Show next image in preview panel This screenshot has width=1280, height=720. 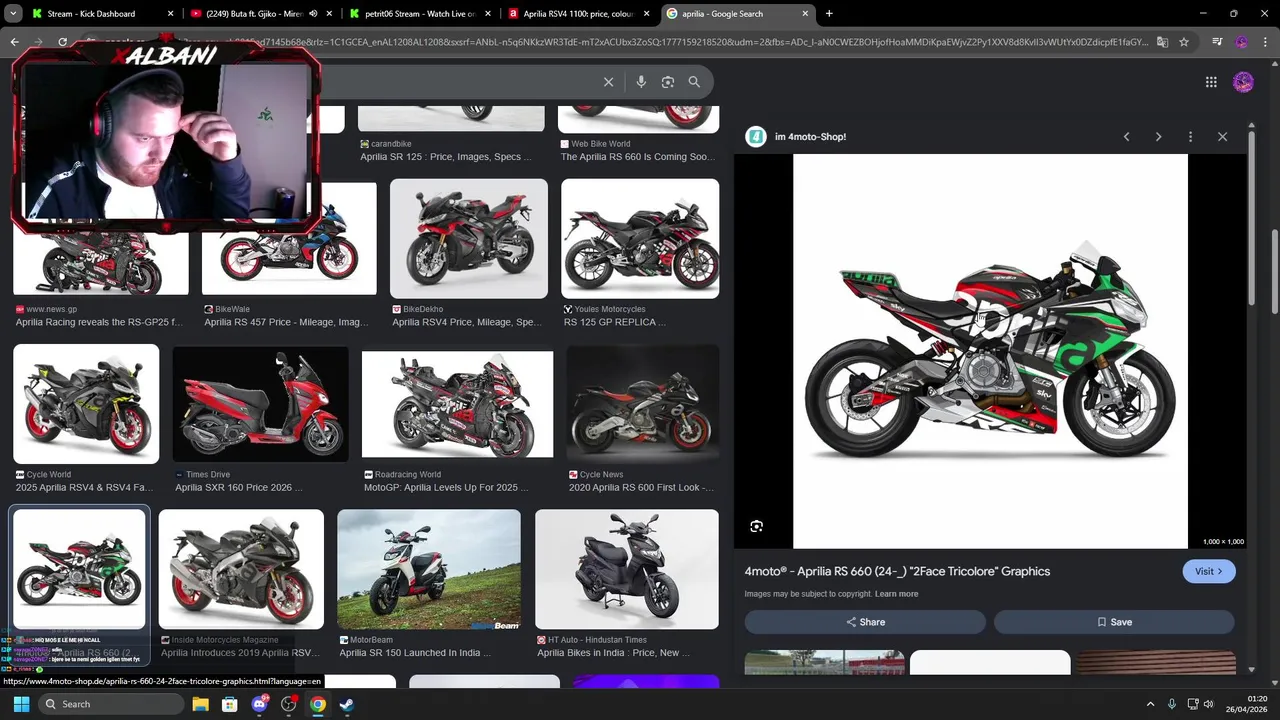click(x=1158, y=137)
